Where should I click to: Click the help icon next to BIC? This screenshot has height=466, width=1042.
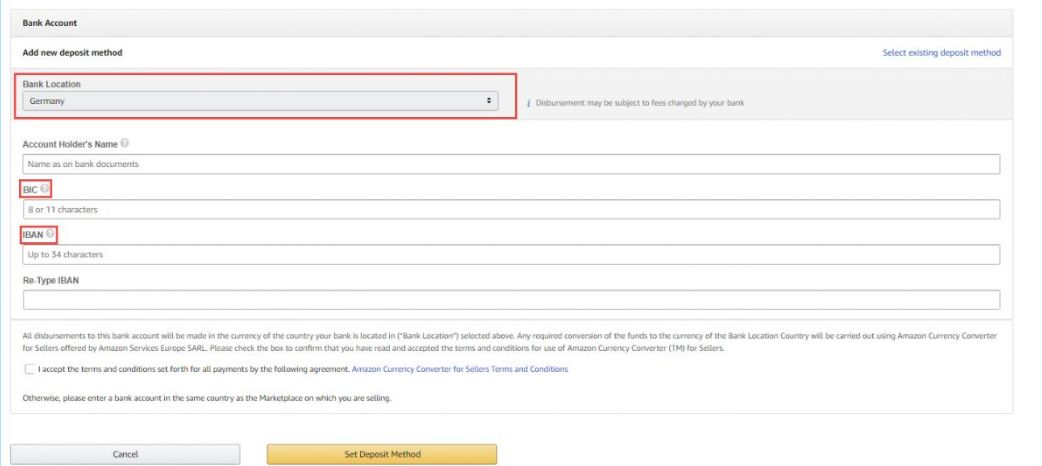point(45,189)
